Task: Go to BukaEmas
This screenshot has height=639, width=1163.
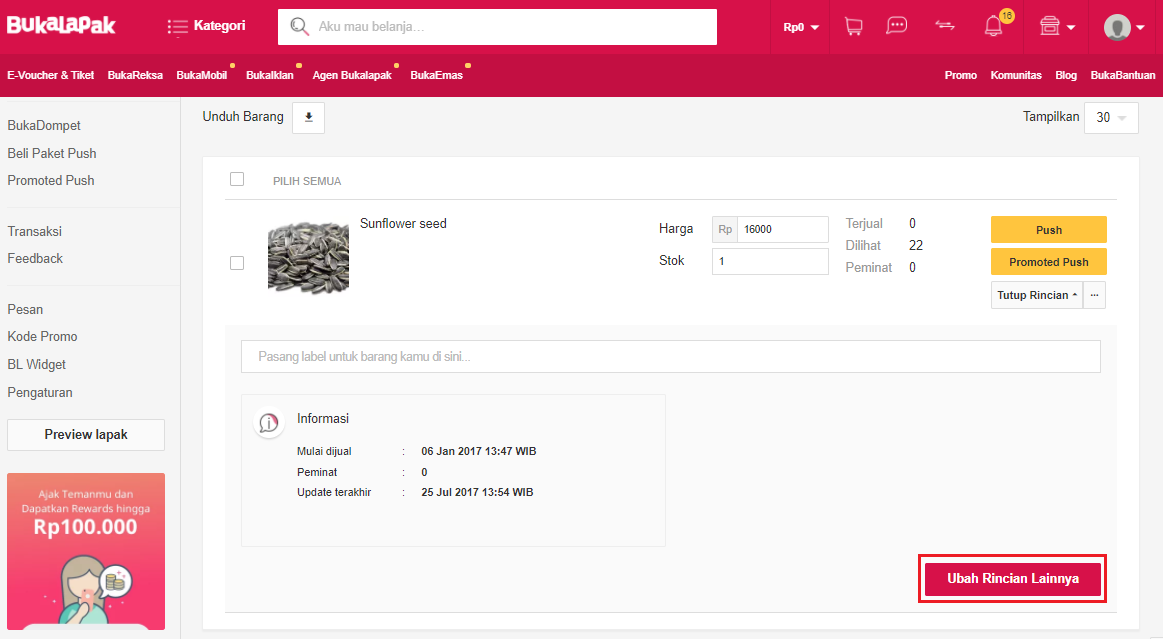Action: [437, 76]
